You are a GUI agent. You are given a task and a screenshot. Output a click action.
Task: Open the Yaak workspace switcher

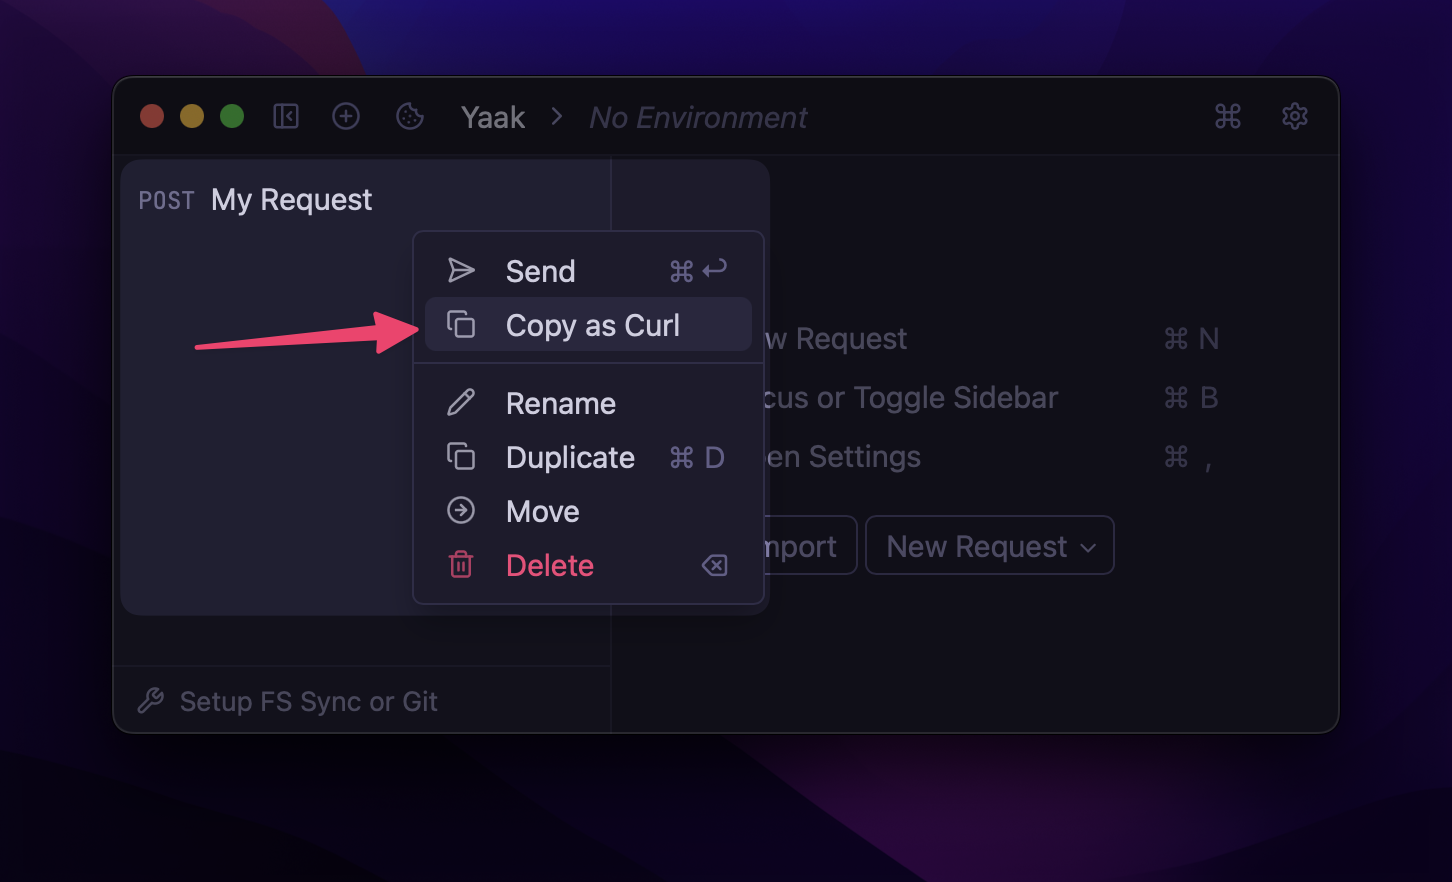492,116
